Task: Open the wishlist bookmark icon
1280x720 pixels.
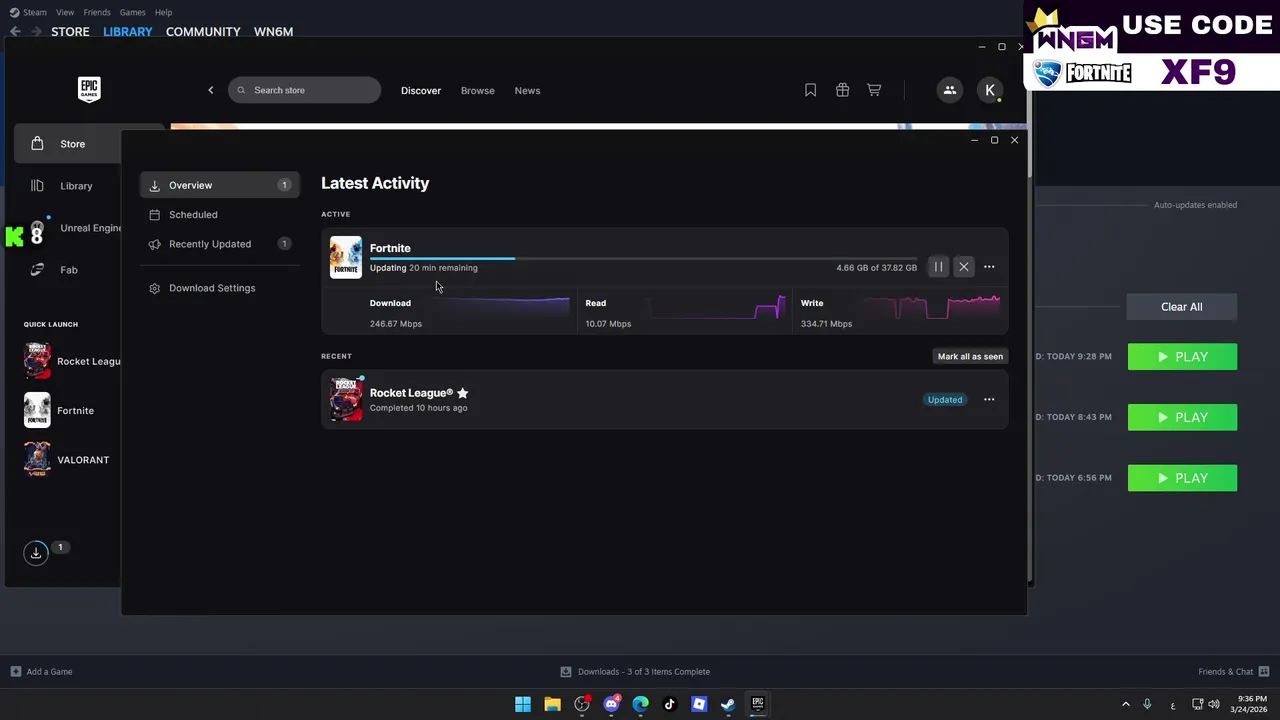Action: [811, 90]
